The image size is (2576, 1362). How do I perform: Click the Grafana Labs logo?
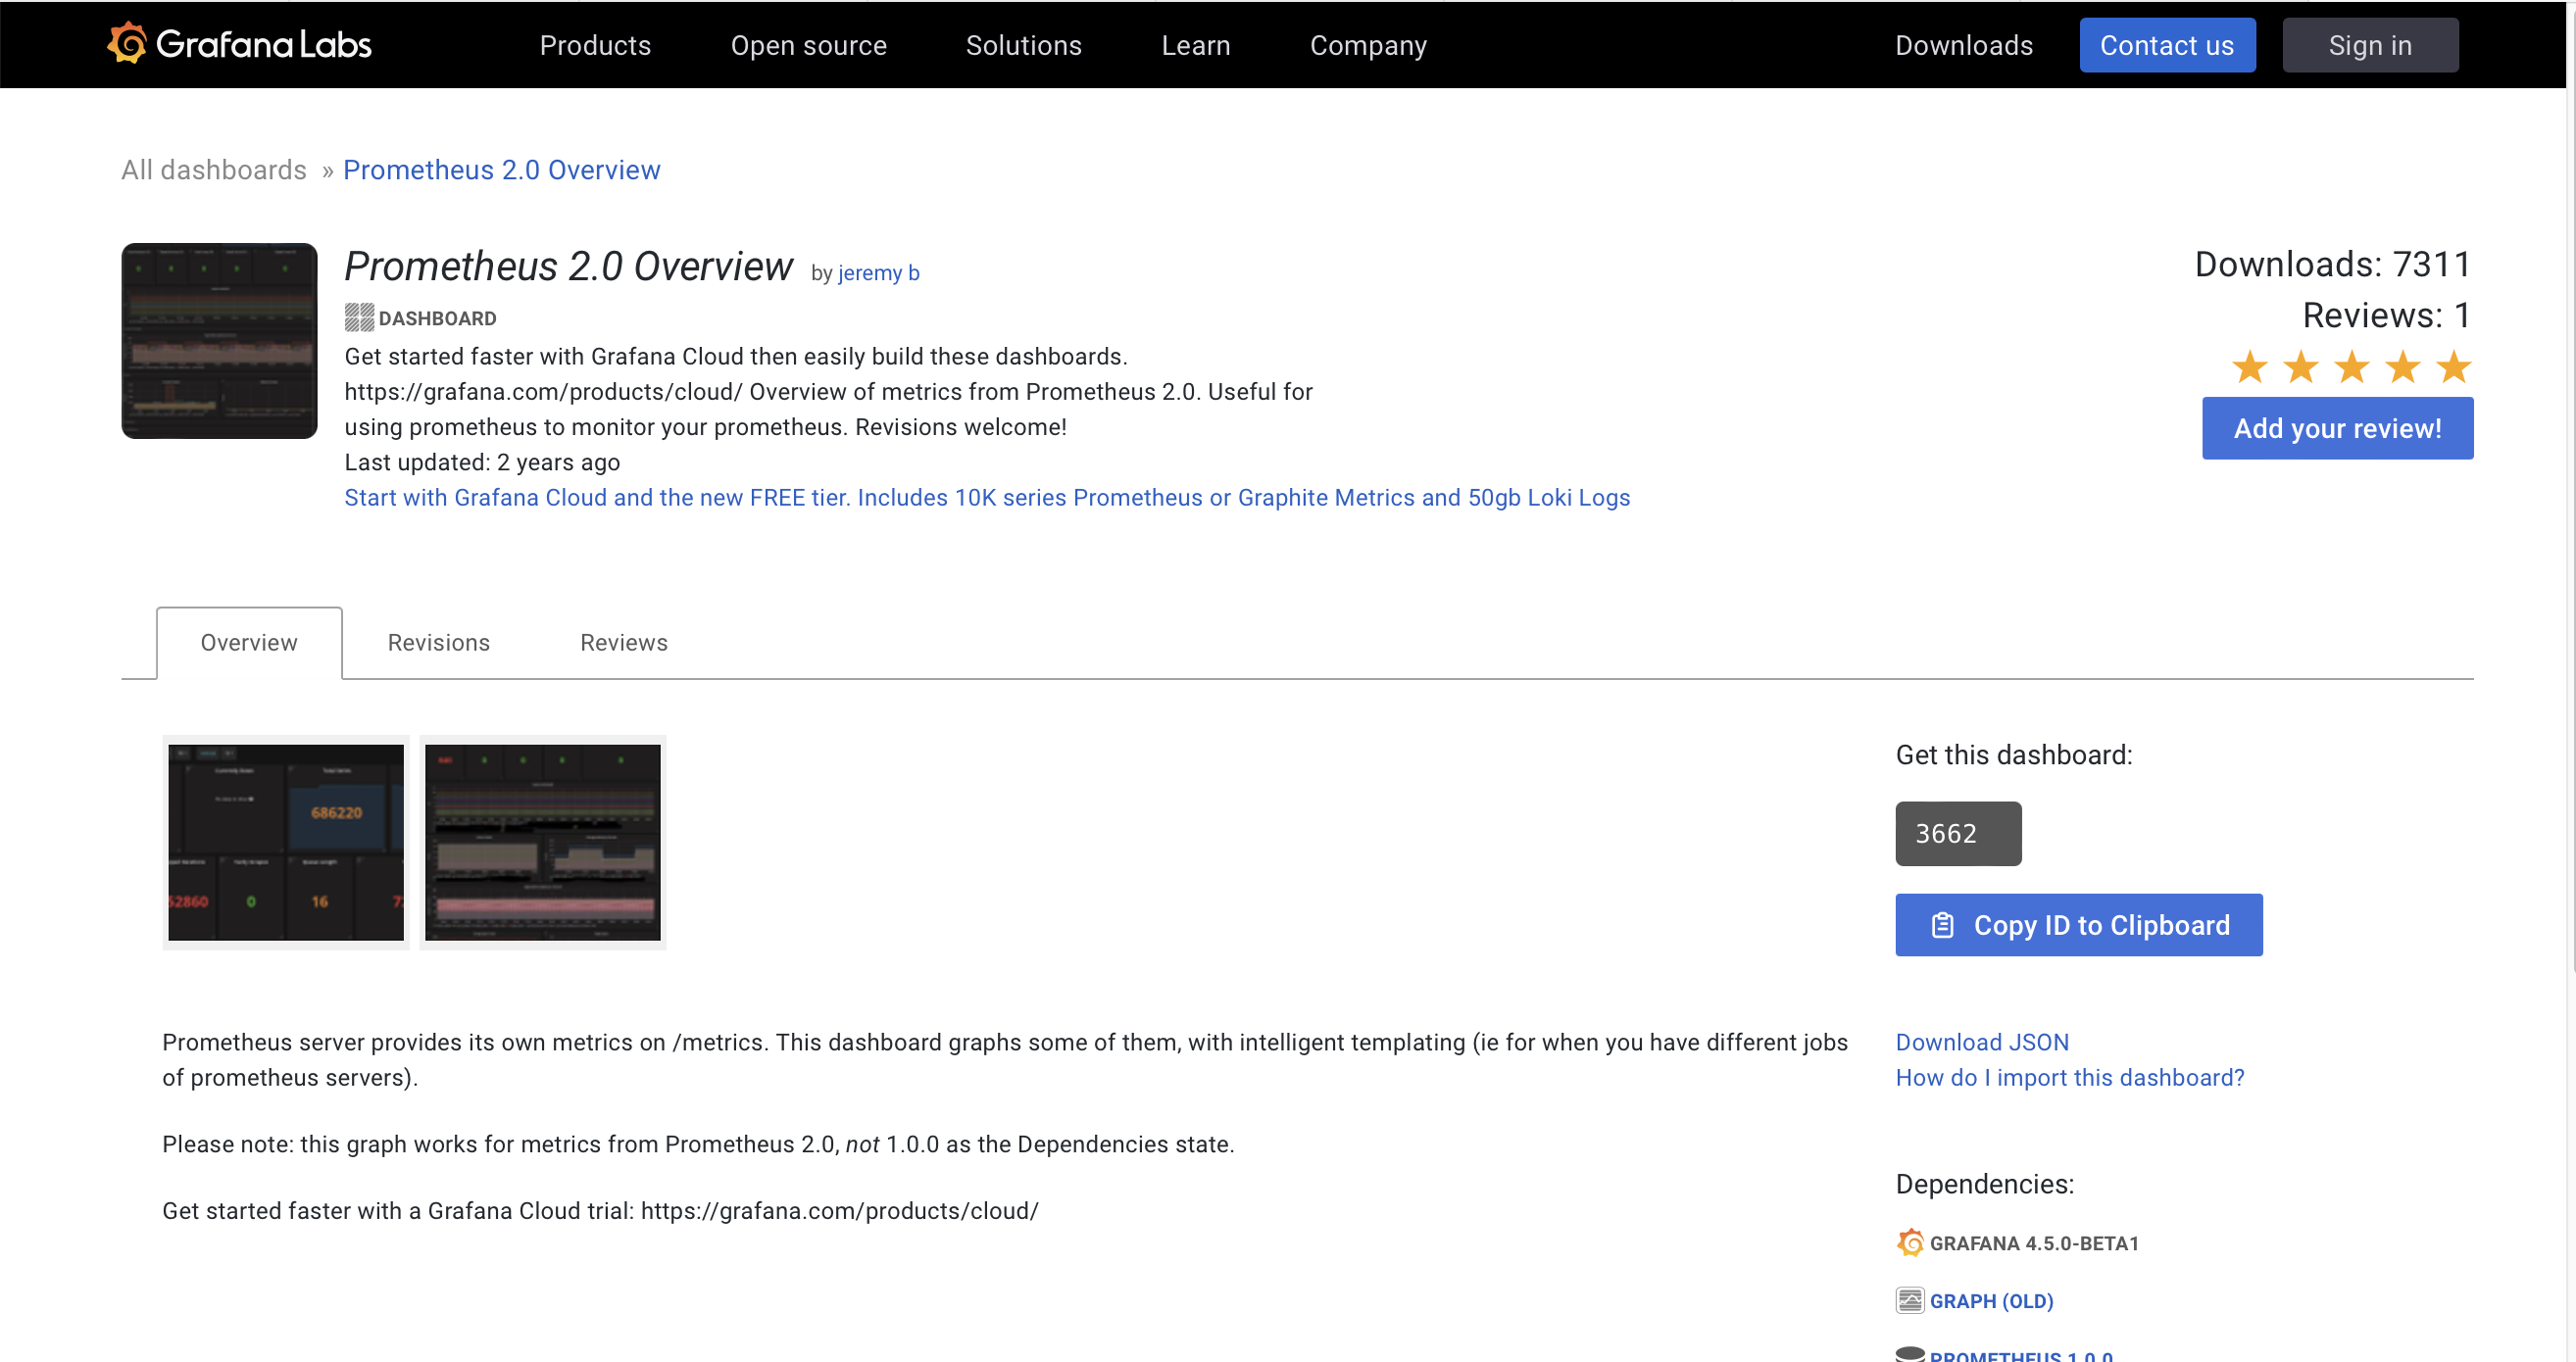coord(240,44)
